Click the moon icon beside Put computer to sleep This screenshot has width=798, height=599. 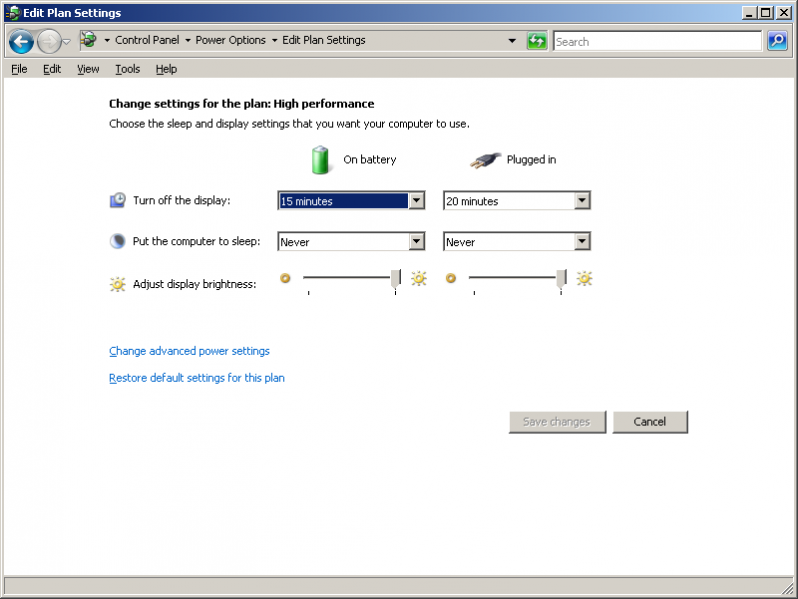tap(118, 241)
